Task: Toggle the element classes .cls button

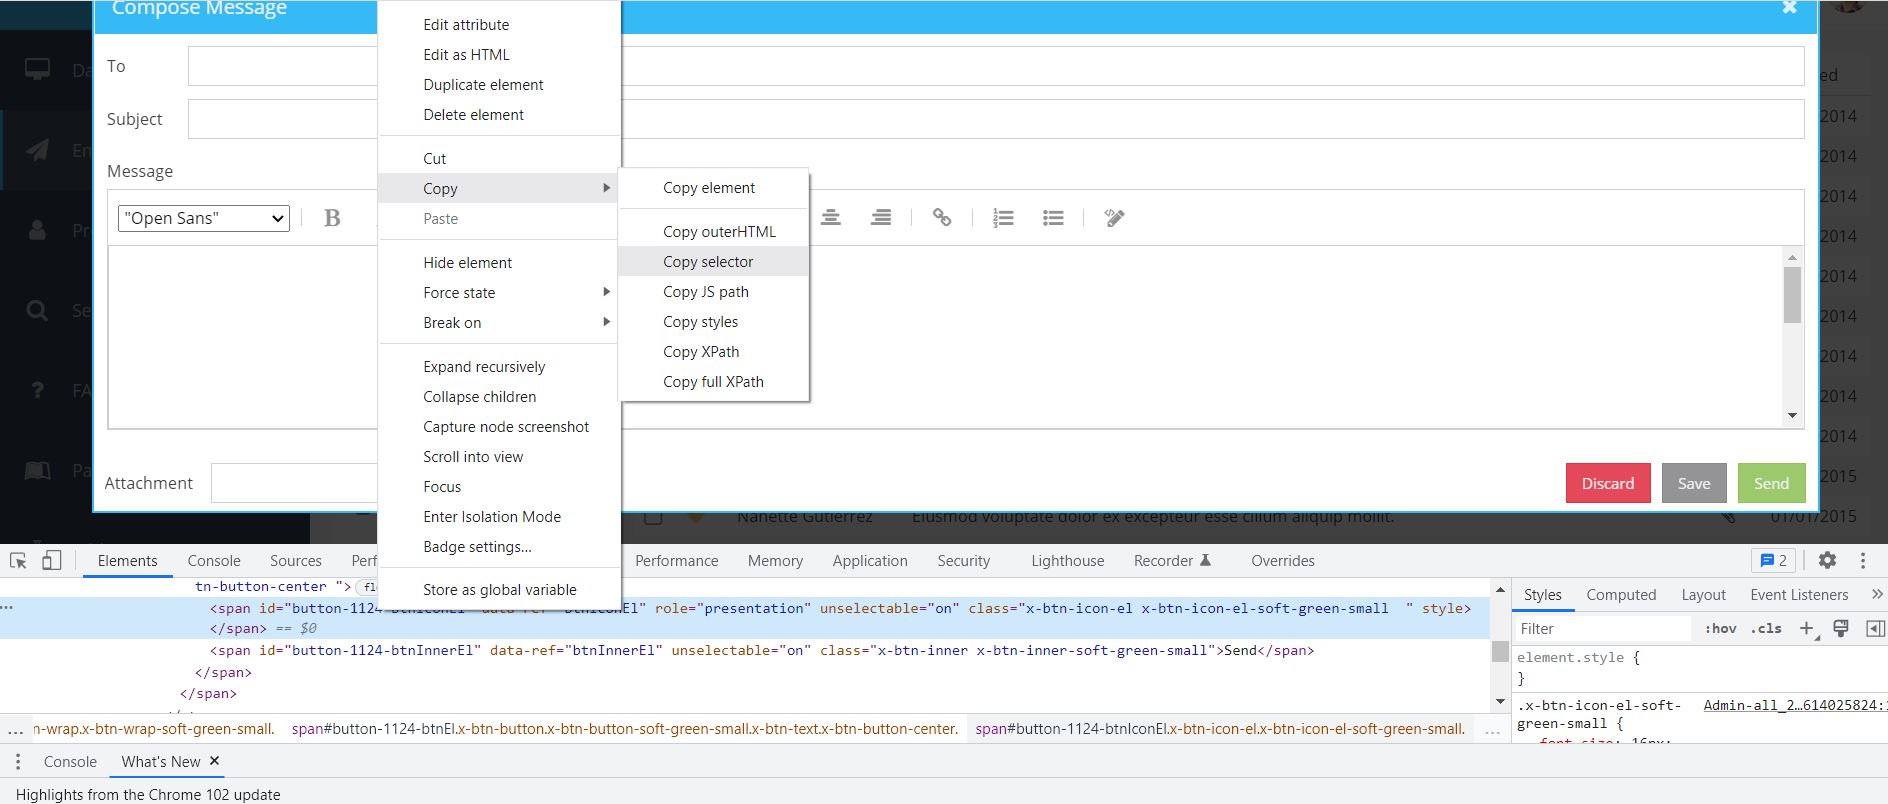Action: [1766, 629]
